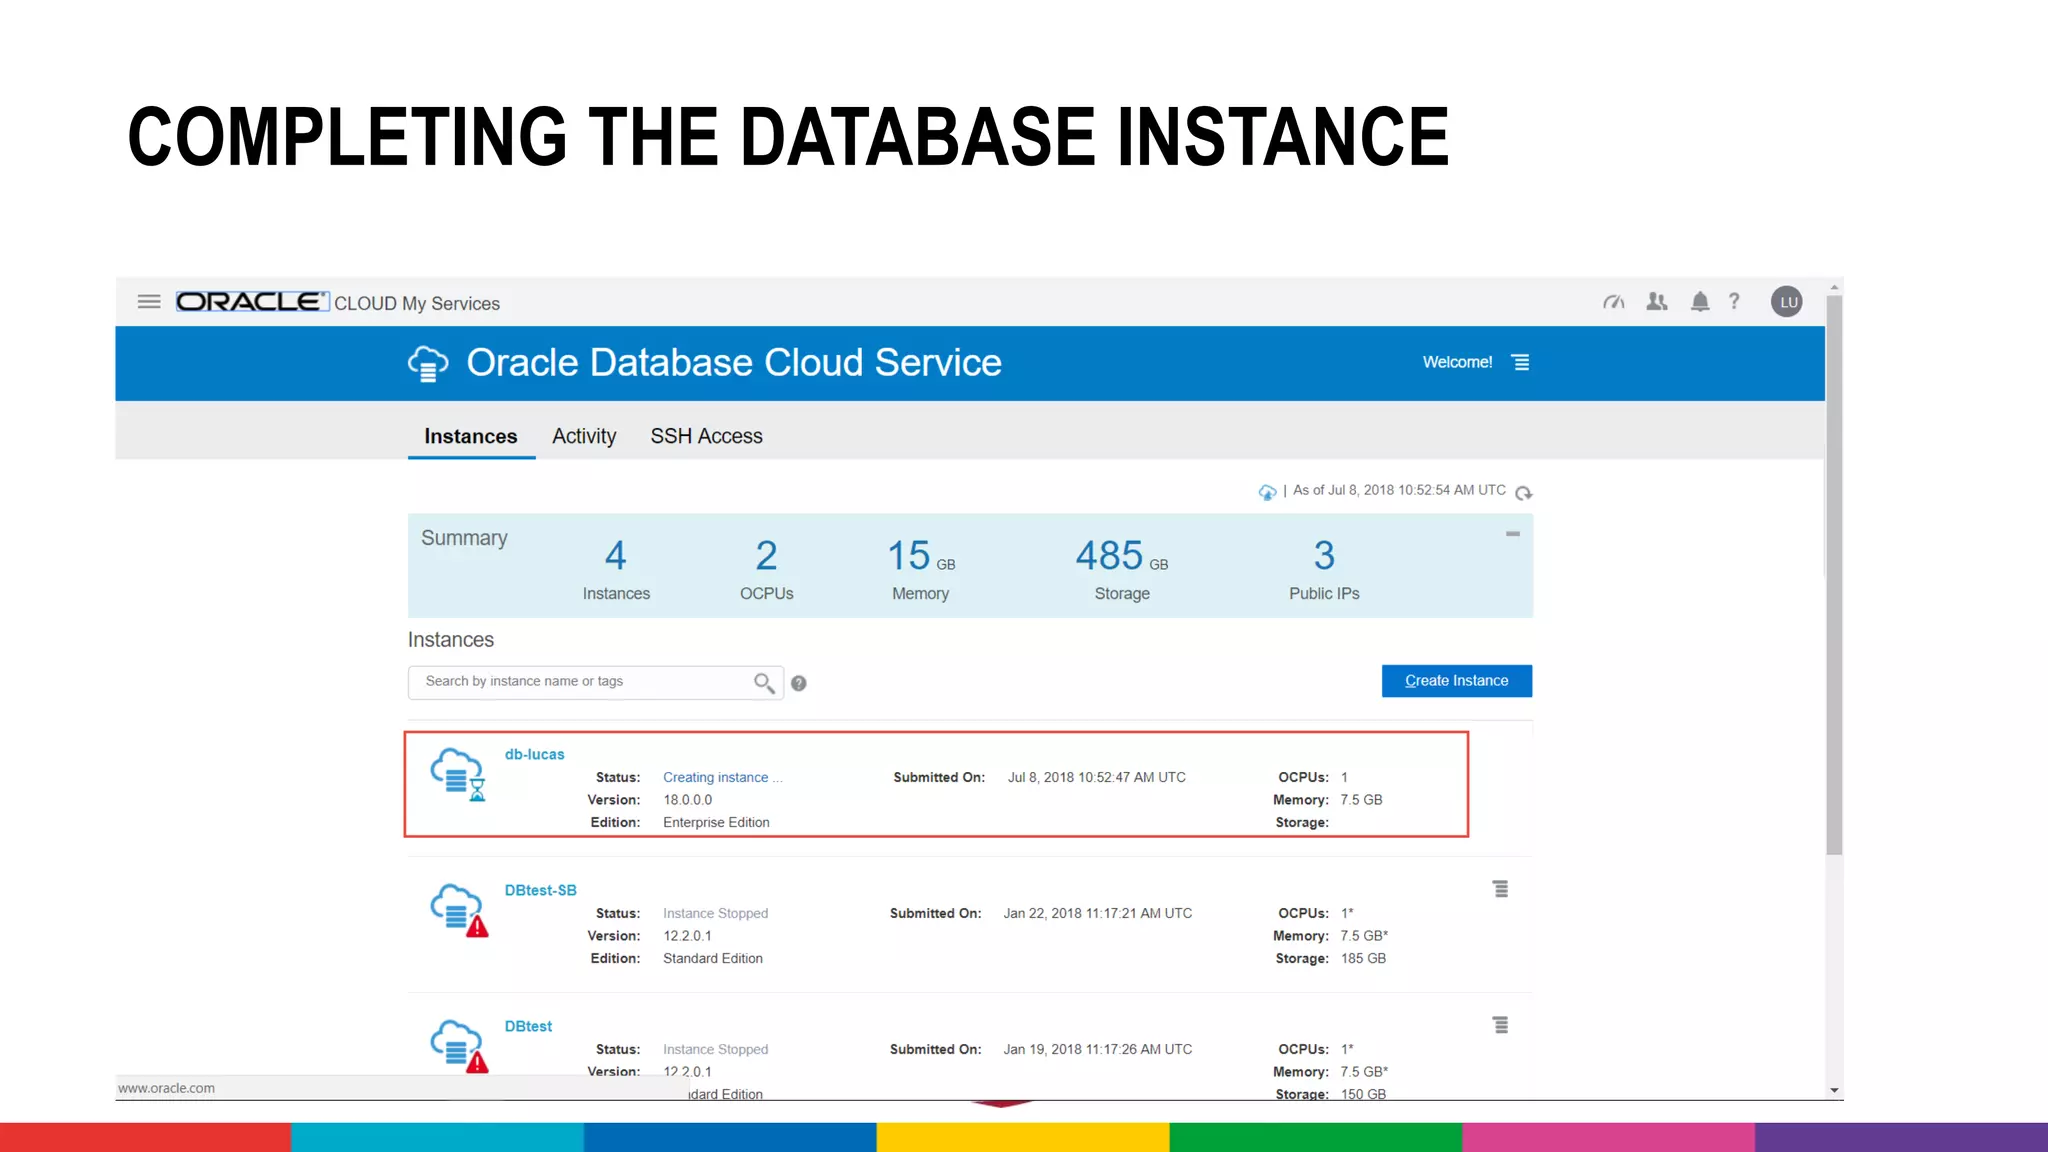Click the scrollbar down arrow
Screen dimensions: 2048x1152
pos(1834,1090)
